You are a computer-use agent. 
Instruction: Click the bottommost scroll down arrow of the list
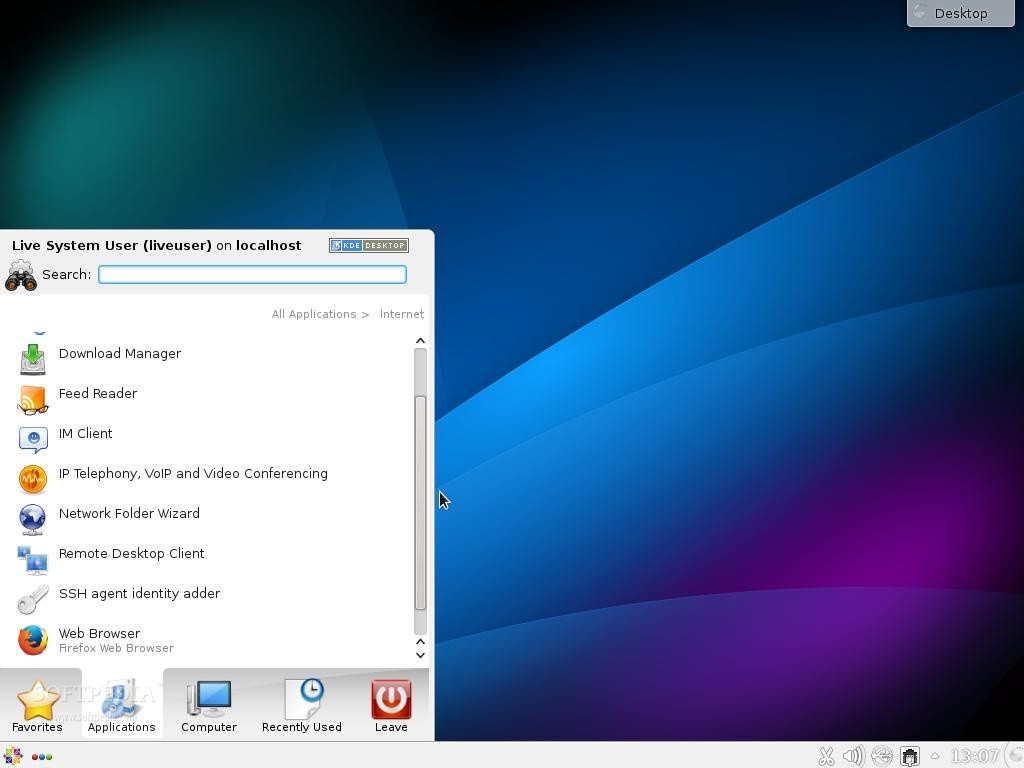tap(421, 656)
